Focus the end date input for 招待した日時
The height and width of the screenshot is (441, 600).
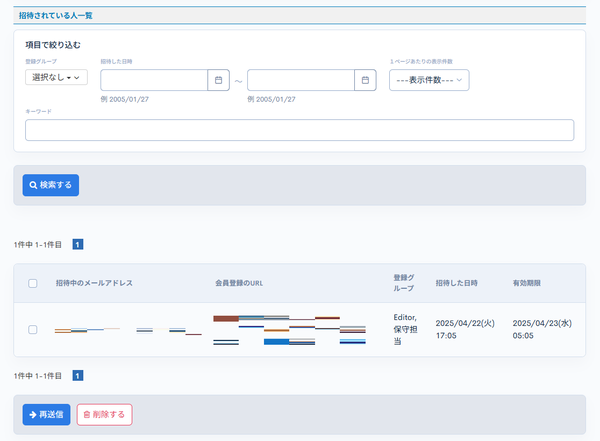(301, 80)
